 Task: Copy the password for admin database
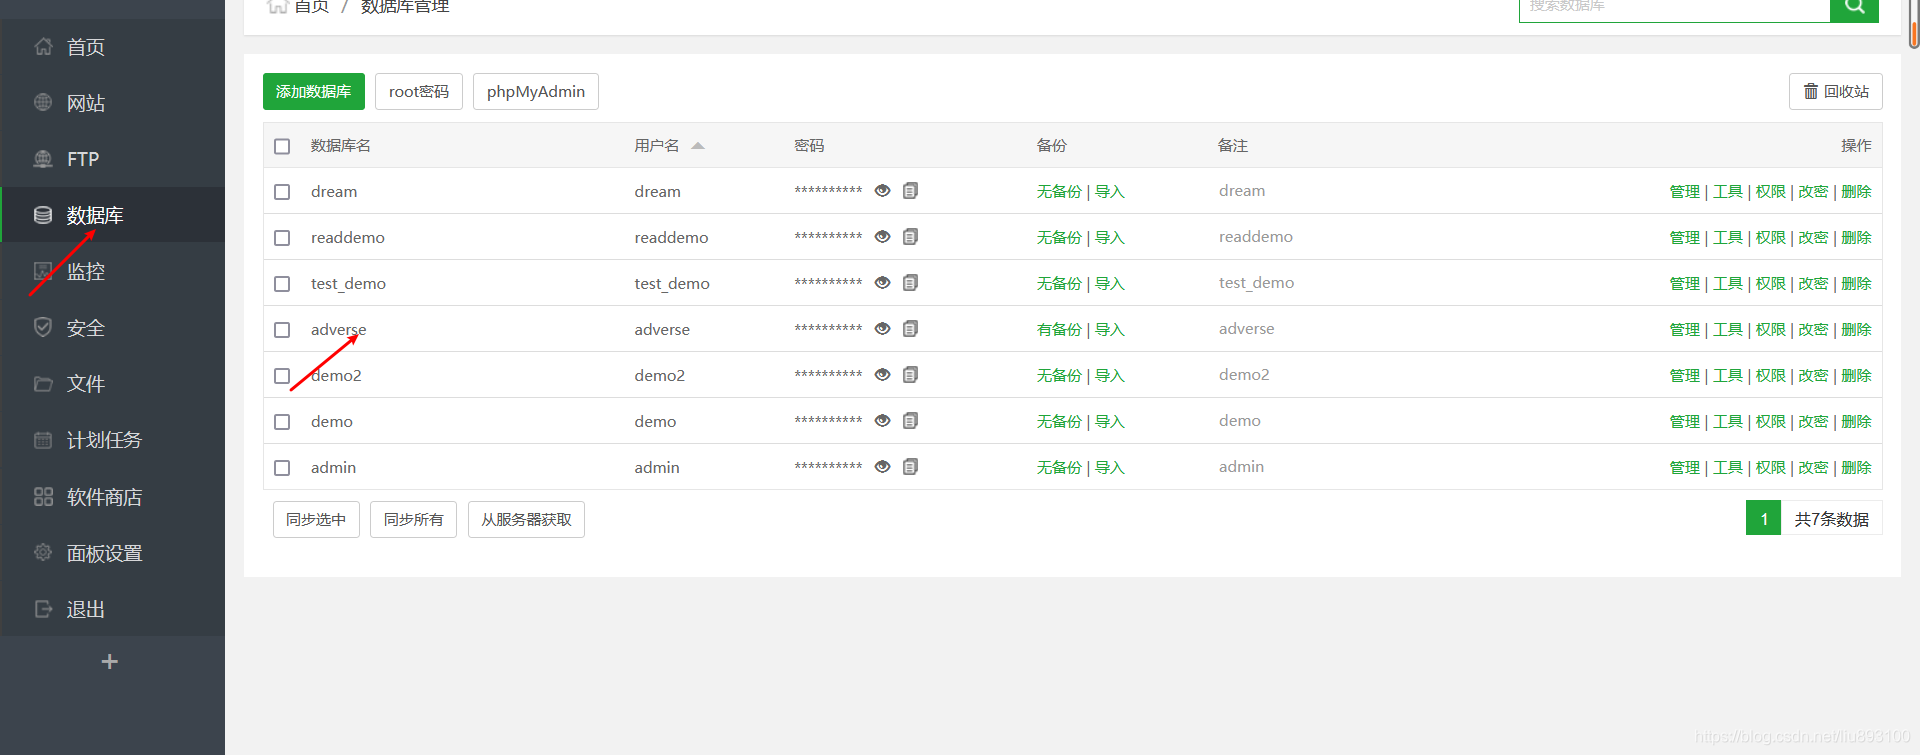tap(910, 467)
